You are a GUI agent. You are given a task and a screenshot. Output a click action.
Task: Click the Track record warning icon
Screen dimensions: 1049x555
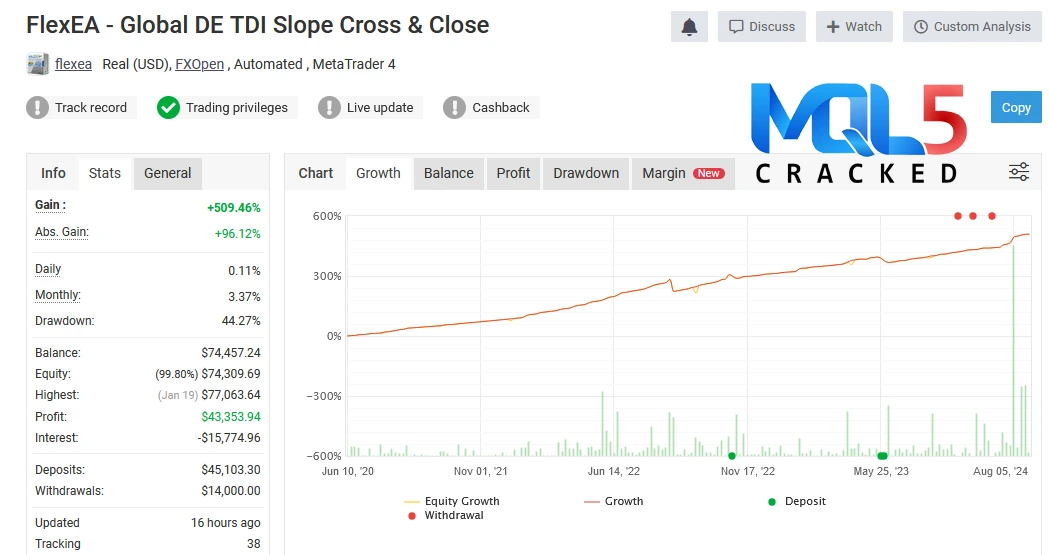click(x=37, y=108)
